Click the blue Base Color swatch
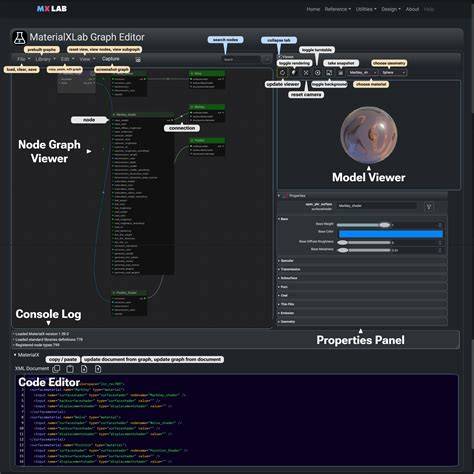 pos(391,234)
